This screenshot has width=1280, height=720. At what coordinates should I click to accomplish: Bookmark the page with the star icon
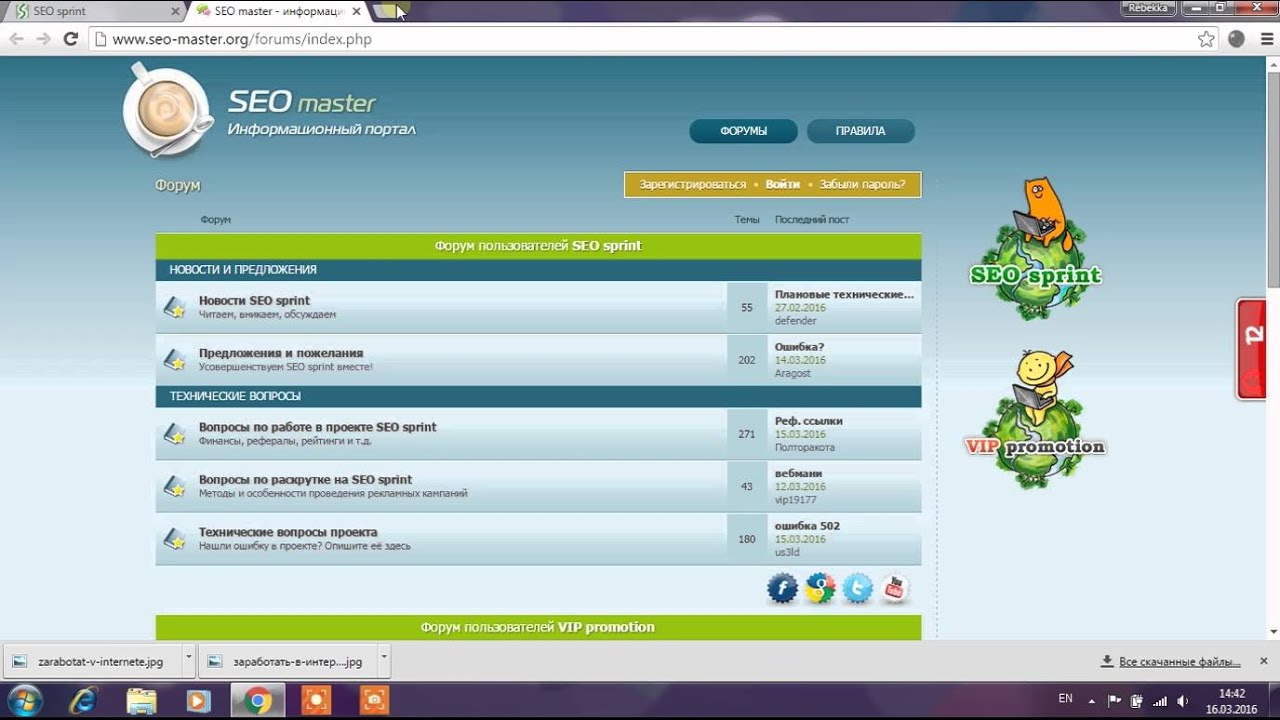tap(1206, 39)
